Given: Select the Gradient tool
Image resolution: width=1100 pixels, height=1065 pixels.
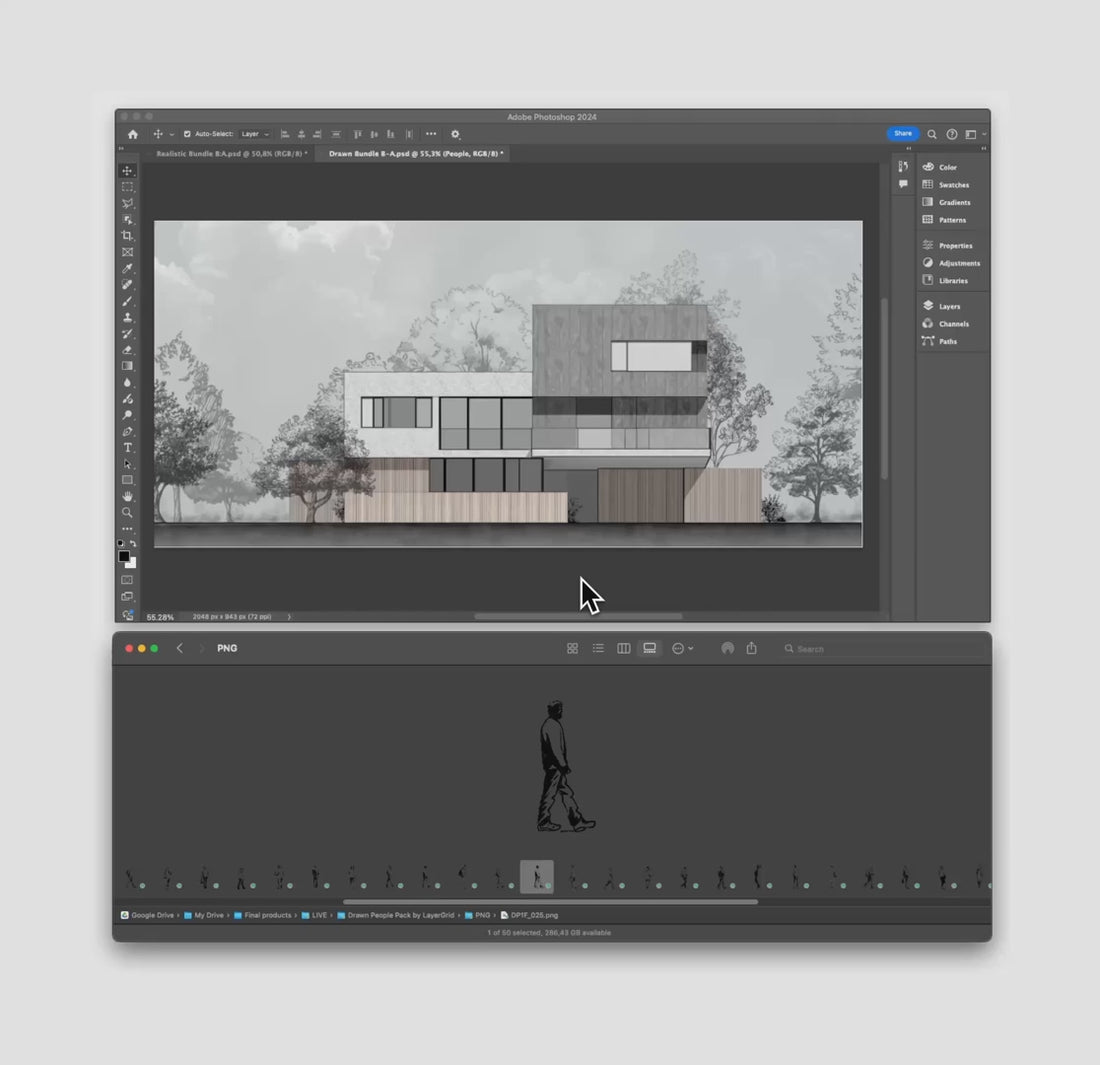Looking at the screenshot, I should 127,366.
